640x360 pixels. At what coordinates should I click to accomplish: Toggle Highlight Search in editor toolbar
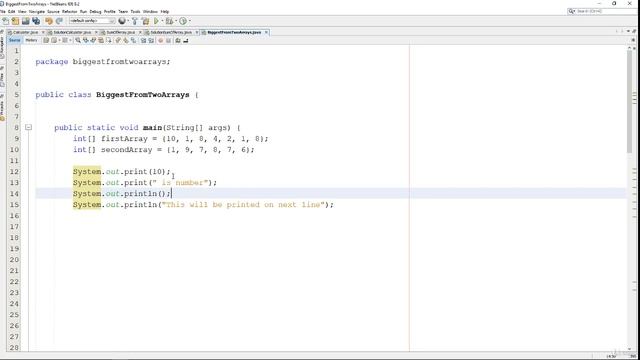pyautogui.click(x=101, y=40)
